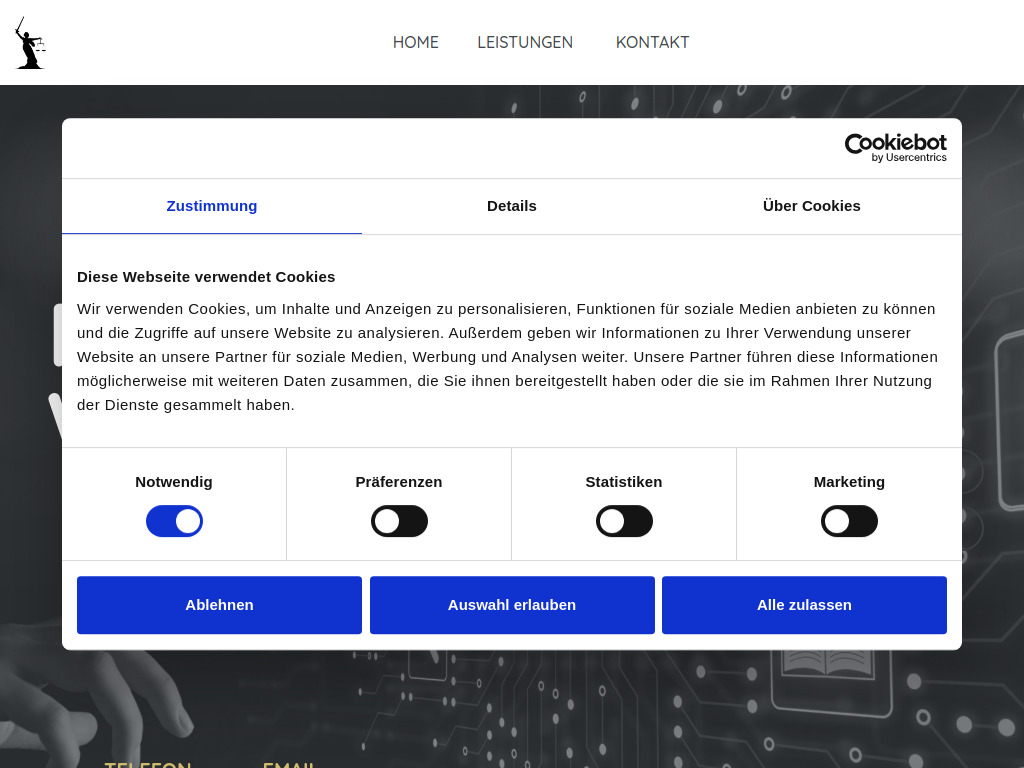Click the Auswahl erlauben button
The width and height of the screenshot is (1024, 768).
pos(512,605)
